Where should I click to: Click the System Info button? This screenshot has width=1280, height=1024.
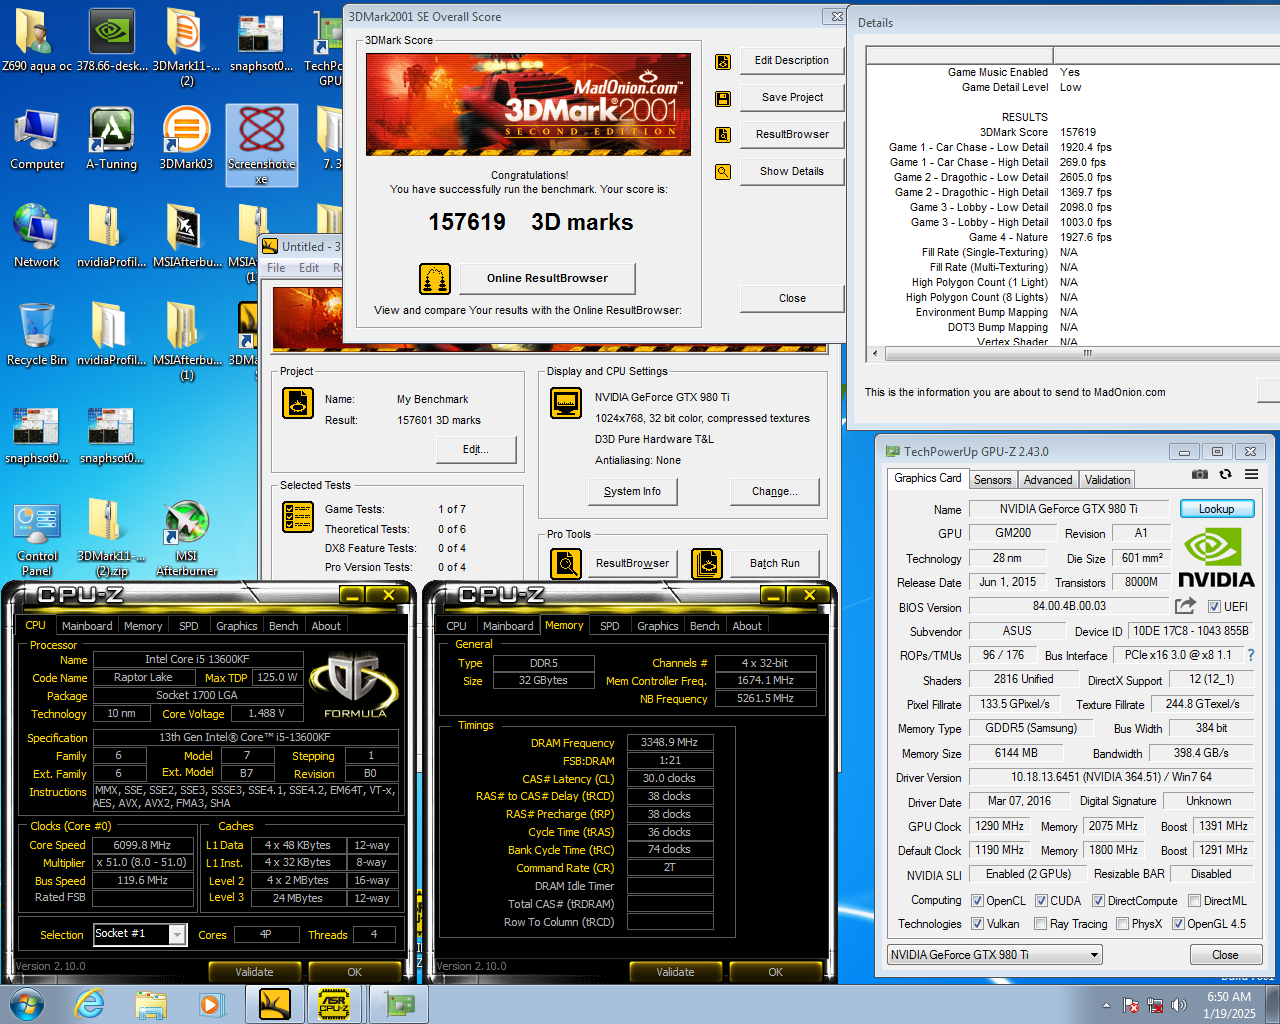click(632, 491)
